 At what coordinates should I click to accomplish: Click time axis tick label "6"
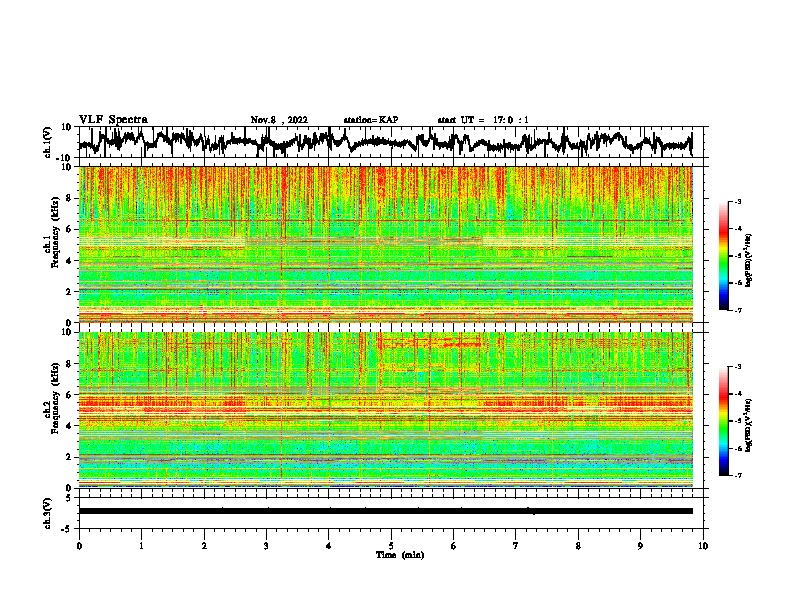(454, 546)
